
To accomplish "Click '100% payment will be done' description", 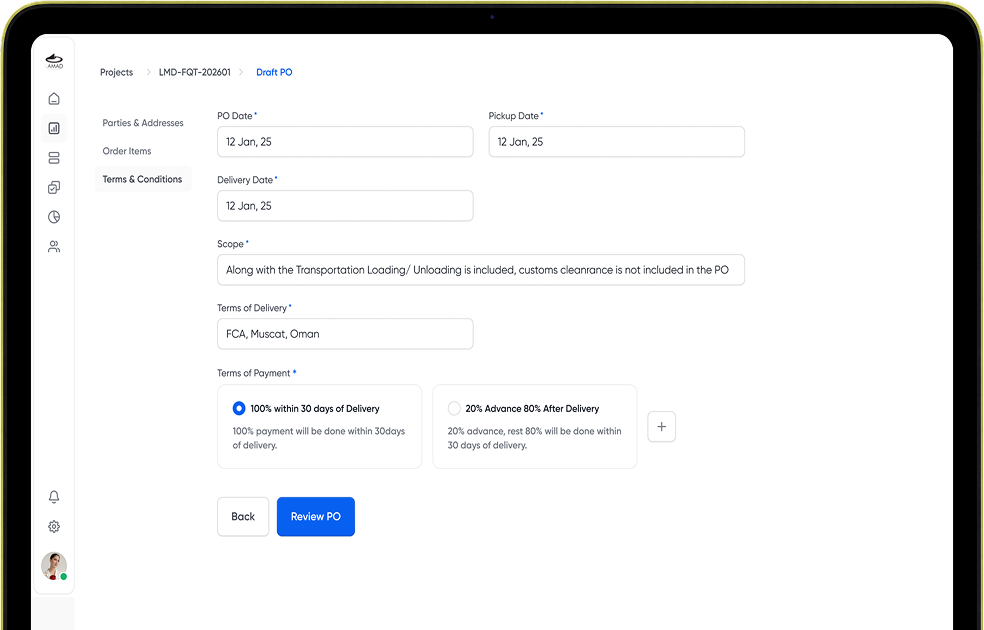I will 319,438.
